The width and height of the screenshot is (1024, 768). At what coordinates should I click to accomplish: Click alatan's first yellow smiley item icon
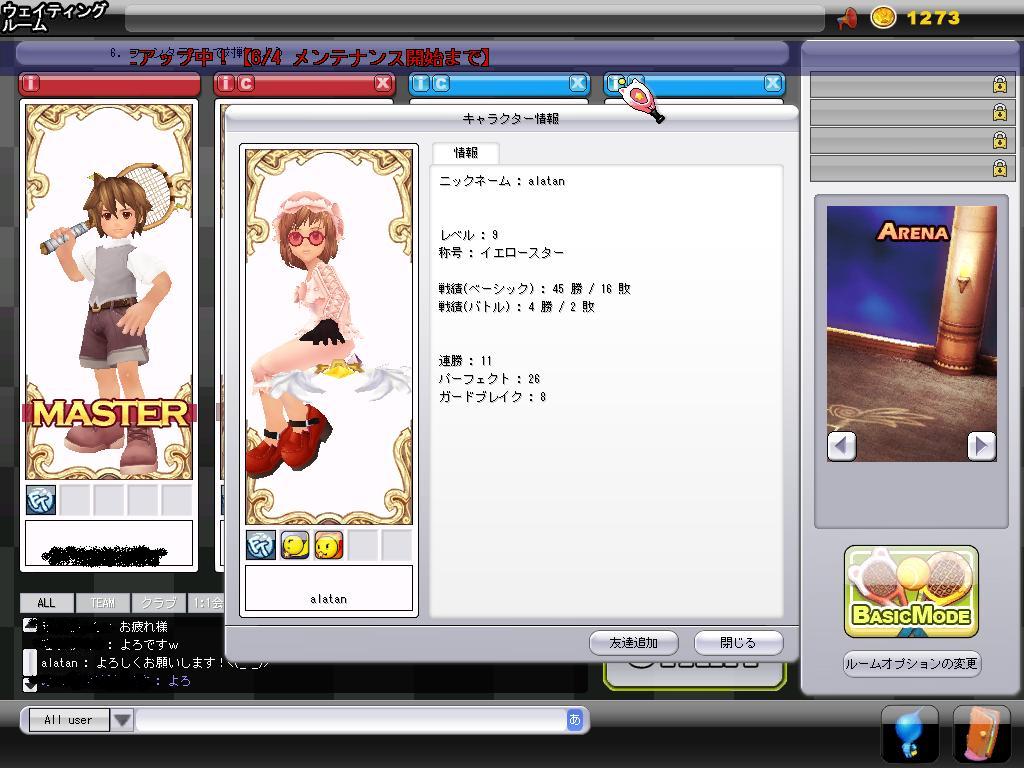pos(295,545)
